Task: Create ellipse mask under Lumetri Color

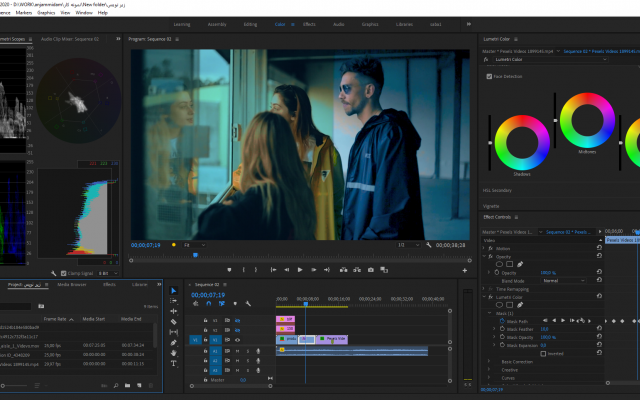Action: coord(499,305)
